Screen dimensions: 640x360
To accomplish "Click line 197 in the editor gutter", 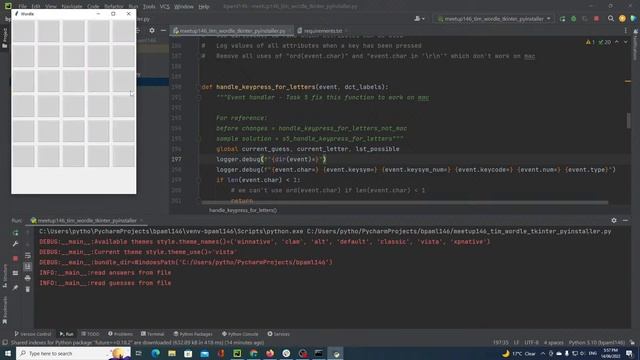I will click(177, 159).
